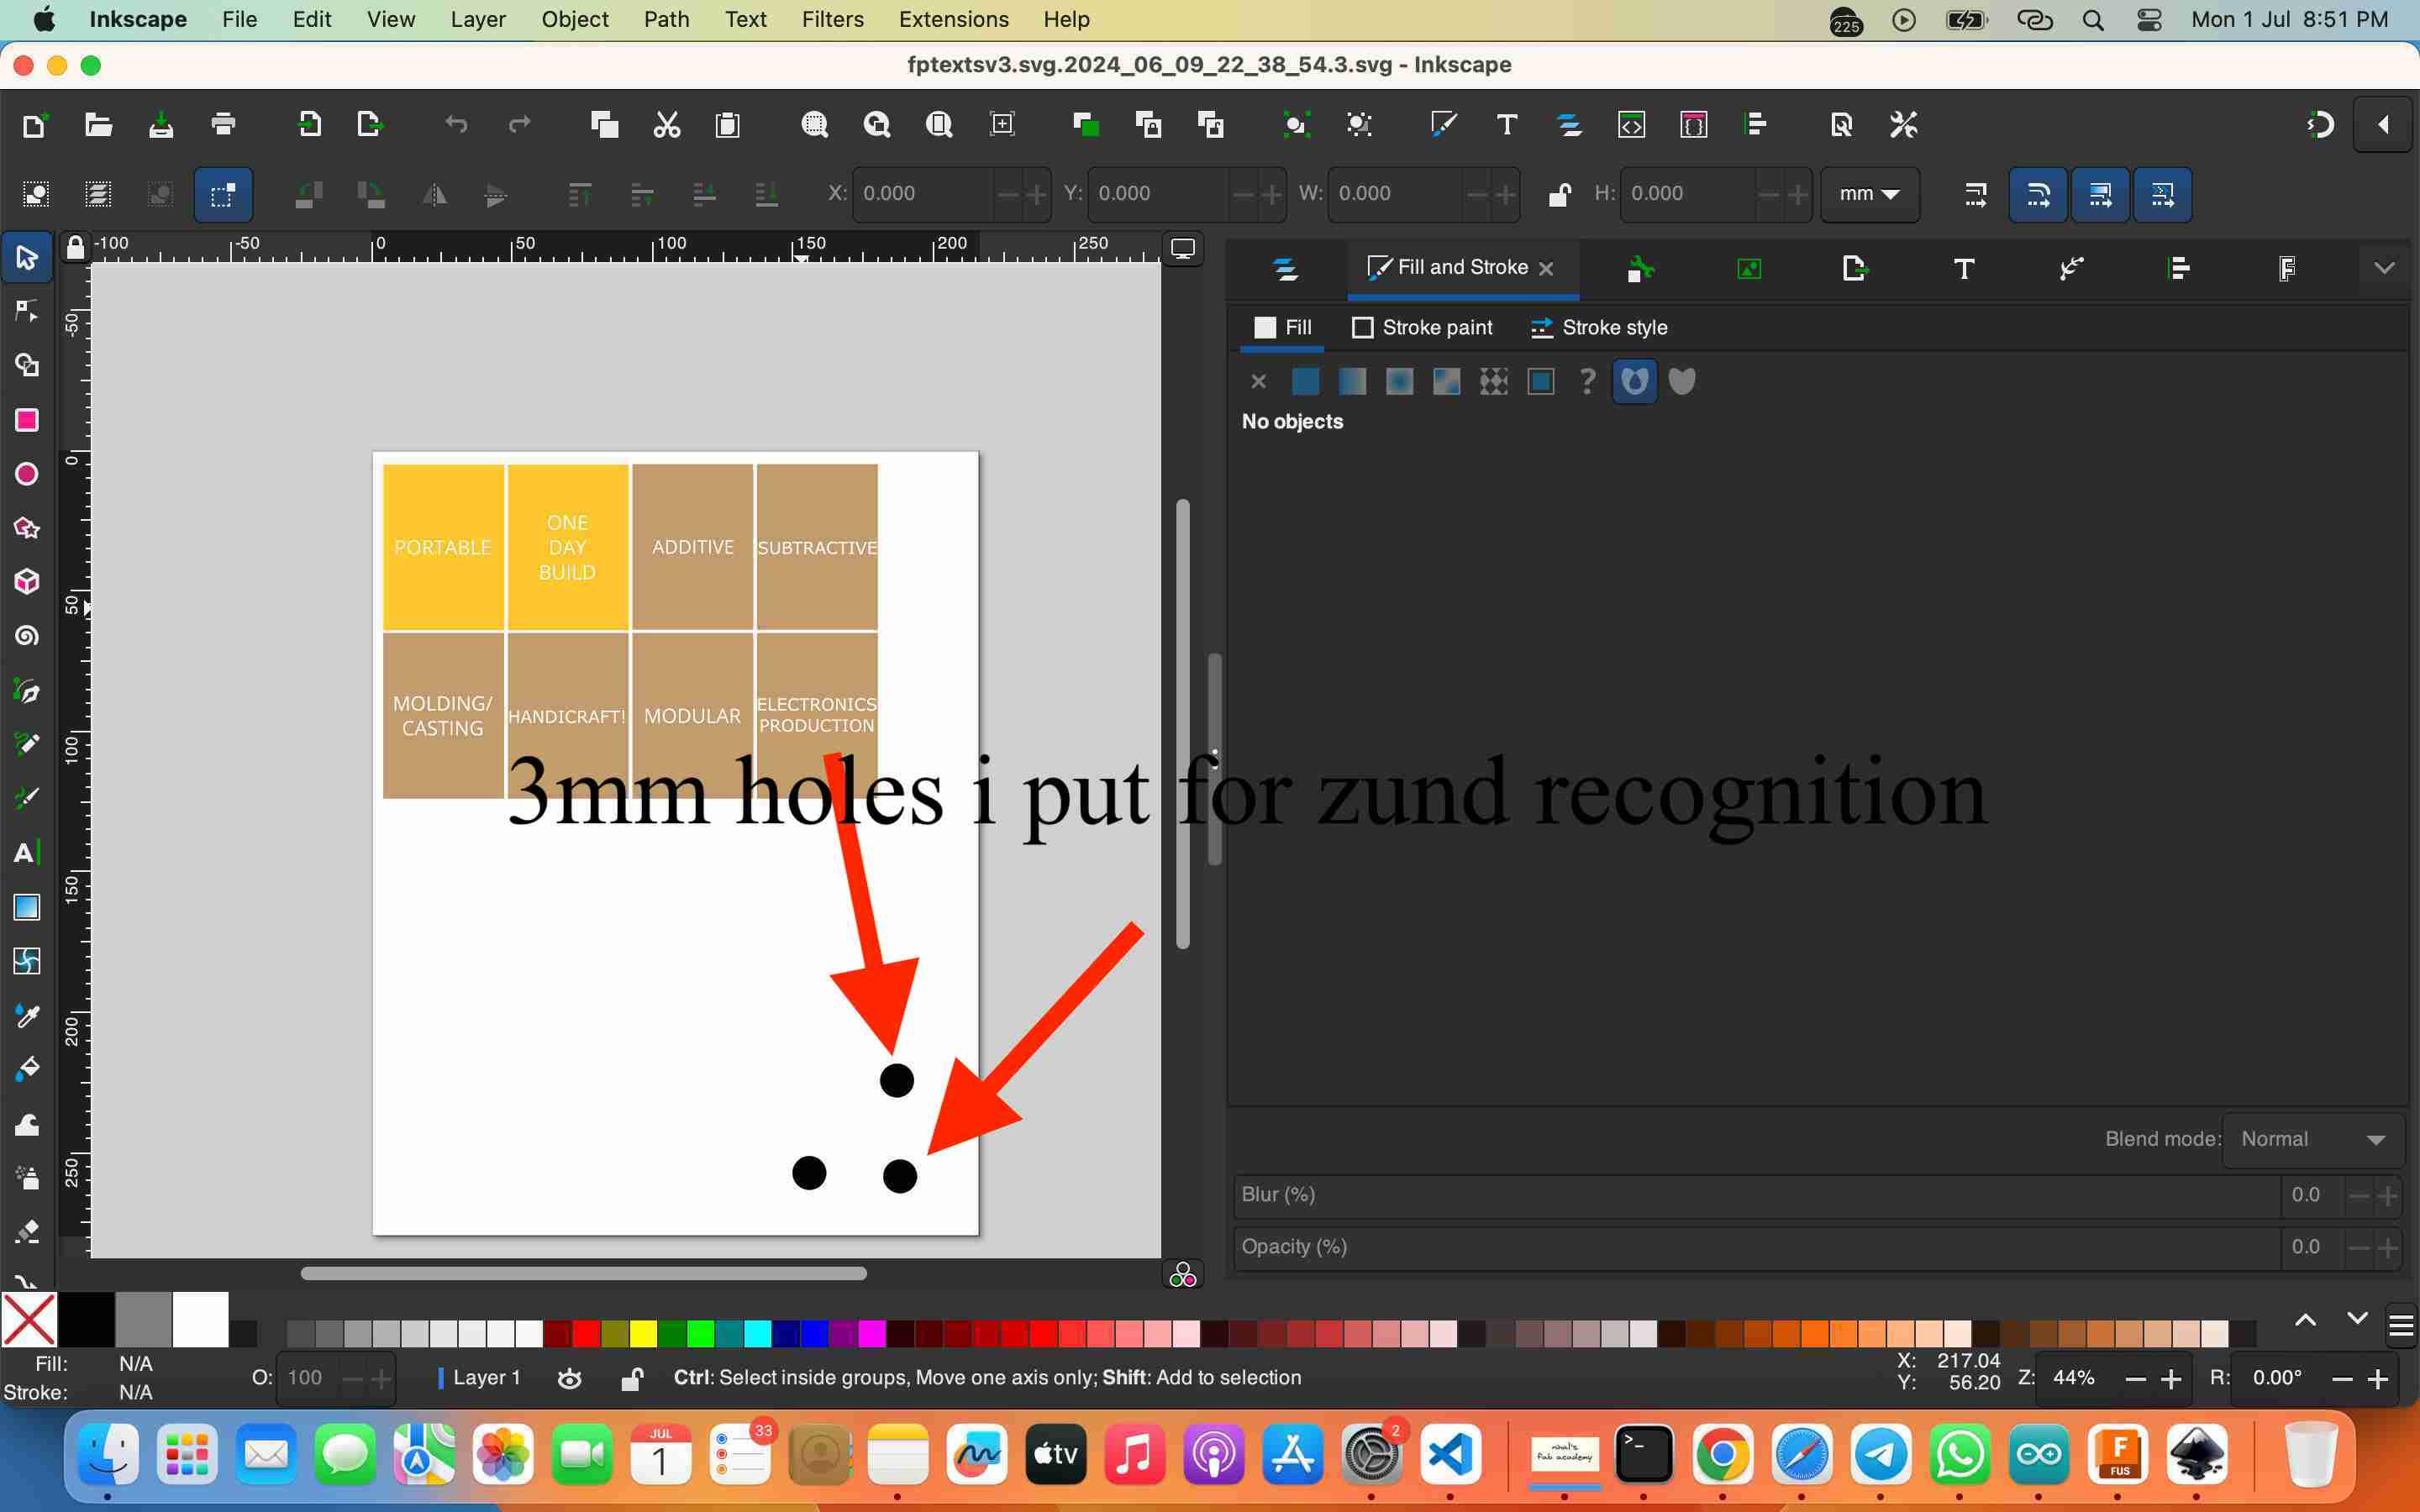Screen dimensions: 2420x1512
Task: Enable the Fill checkbox in panel
Action: click(1263, 328)
